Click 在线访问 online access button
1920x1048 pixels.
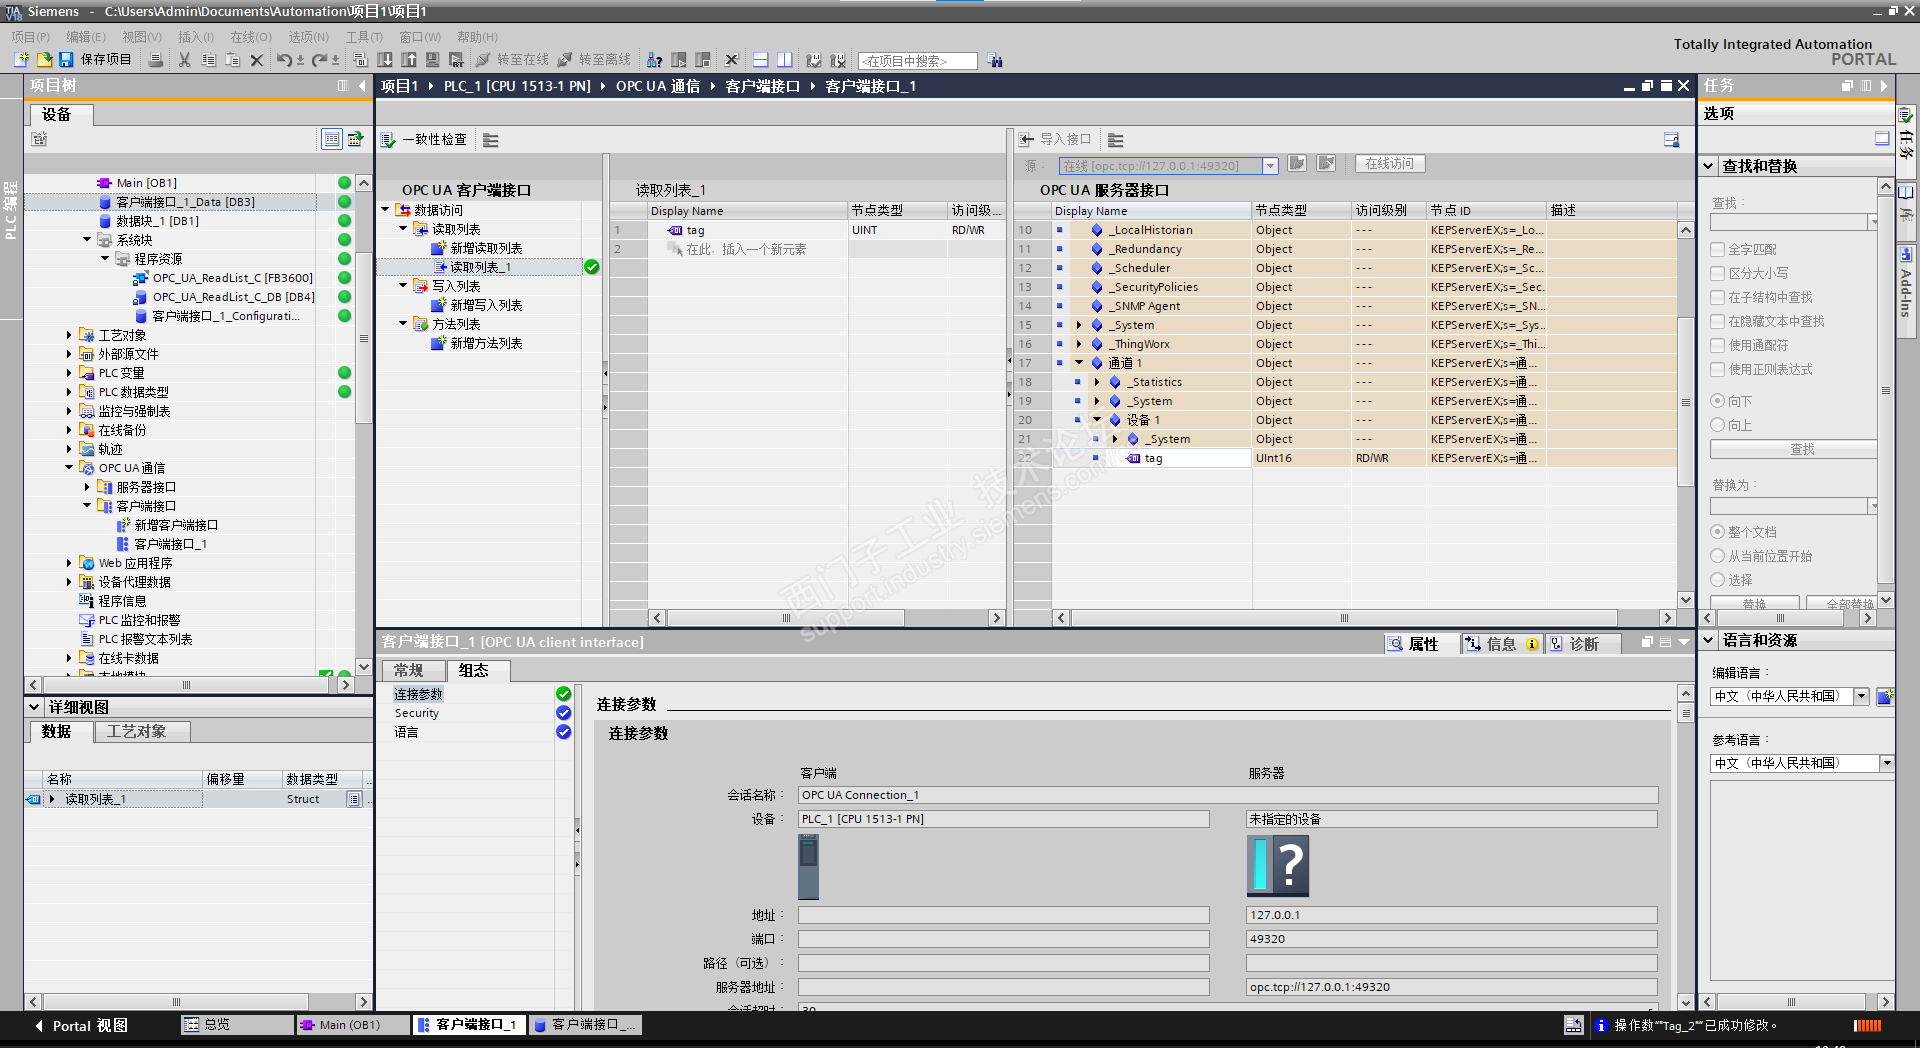1390,164
